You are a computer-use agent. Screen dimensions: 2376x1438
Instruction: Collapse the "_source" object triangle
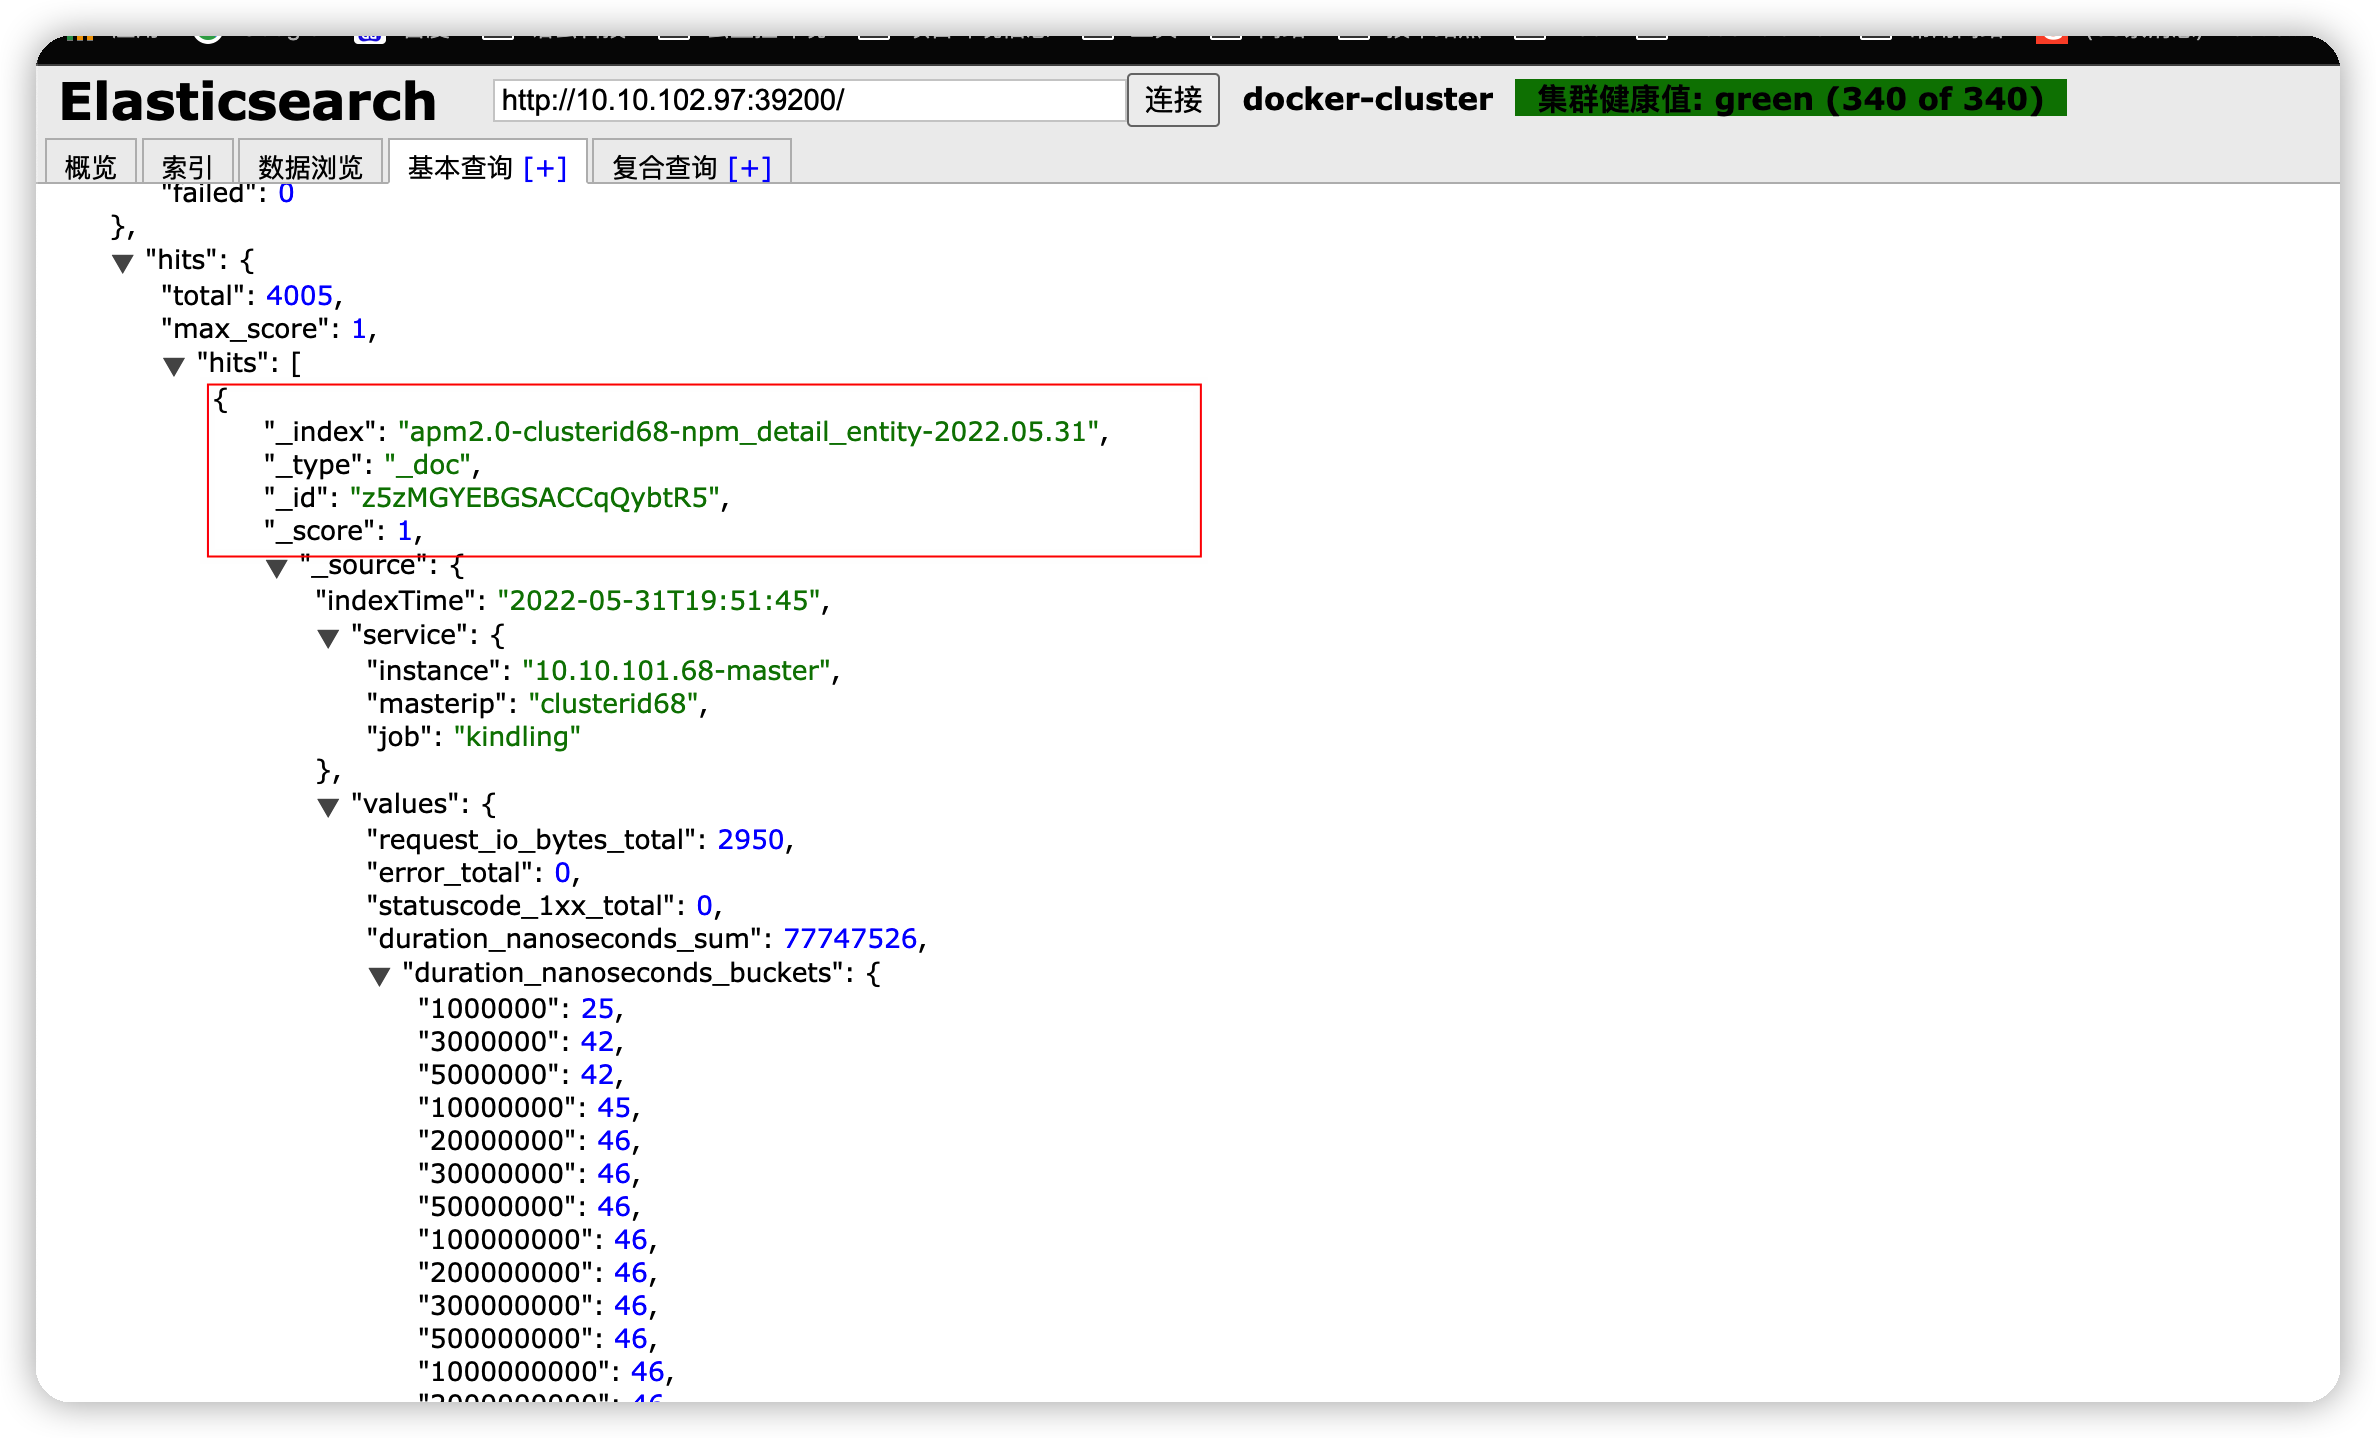point(277,568)
